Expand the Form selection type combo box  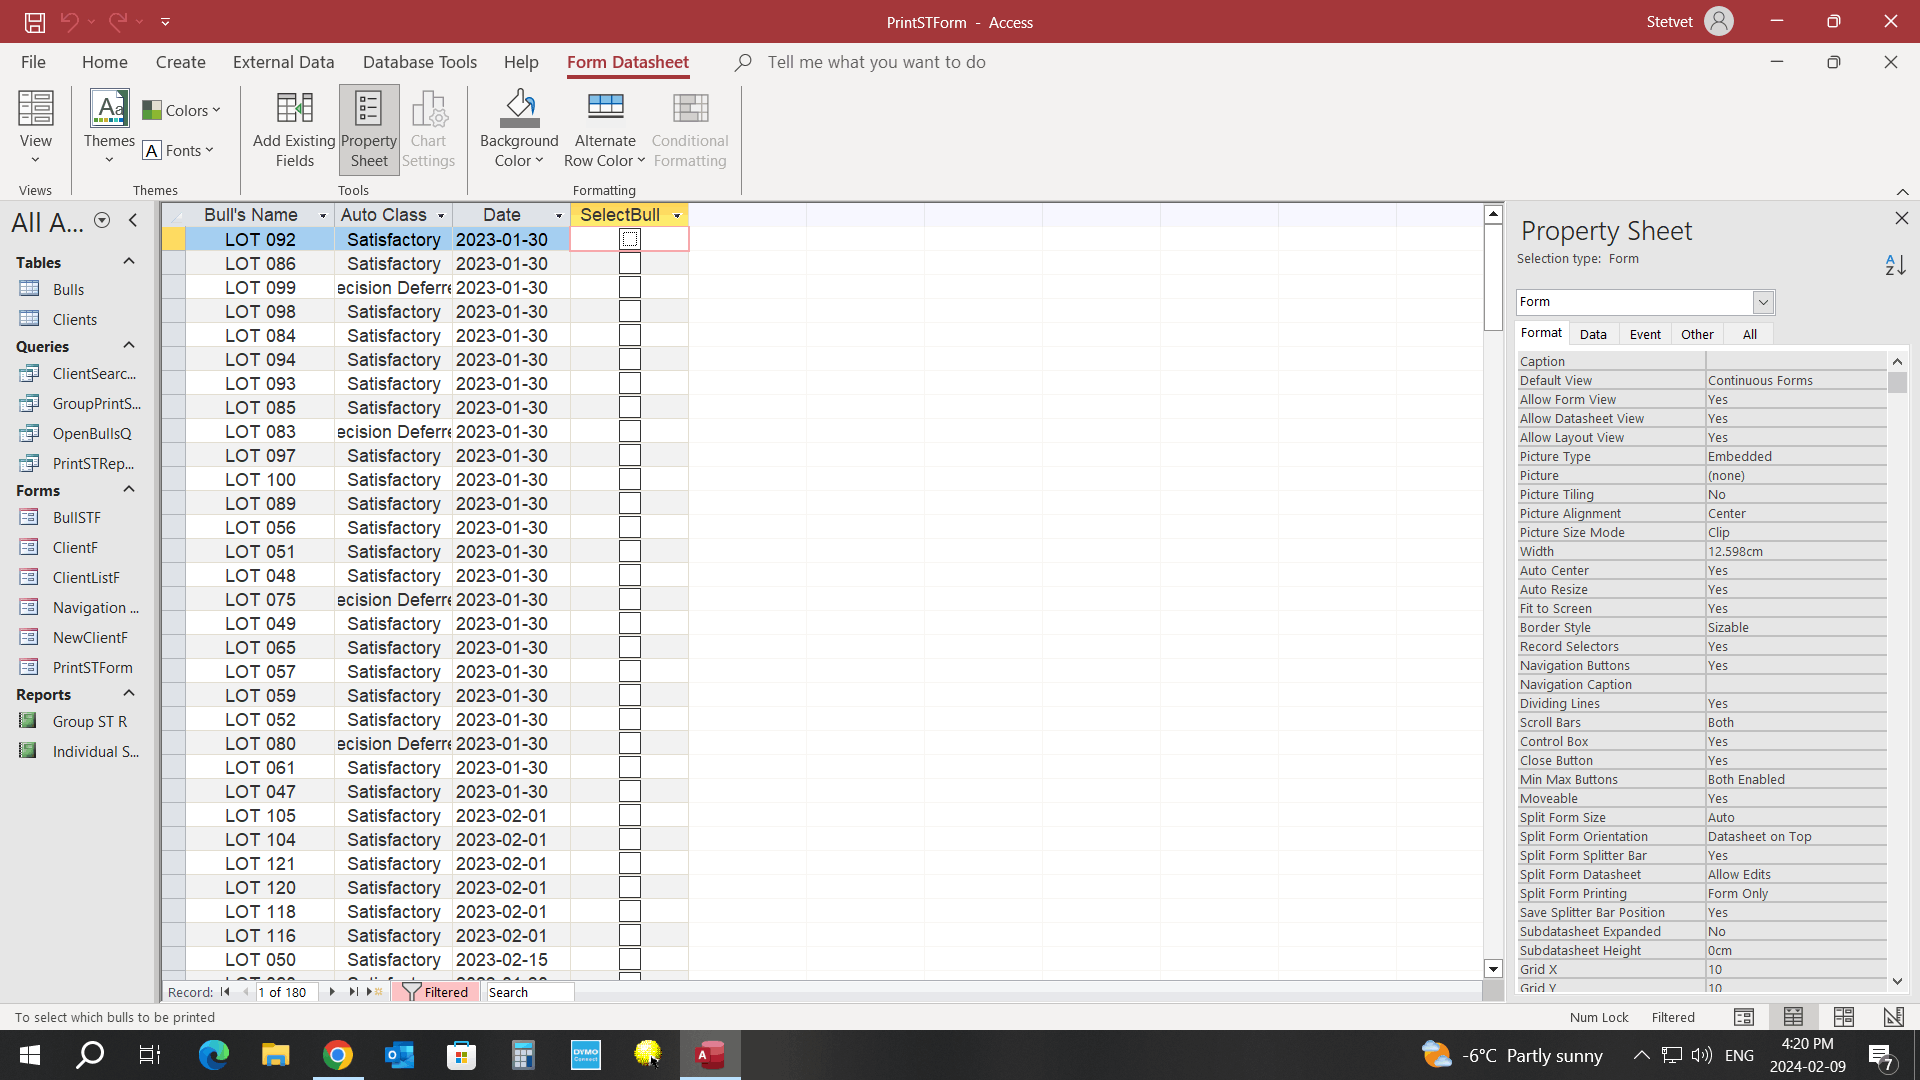1763,302
